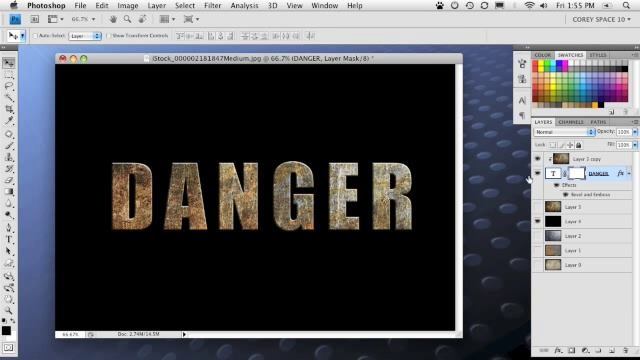Hide the Layer 3 copy layer
The width and height of the screenshot is (640, 360).
538,159
